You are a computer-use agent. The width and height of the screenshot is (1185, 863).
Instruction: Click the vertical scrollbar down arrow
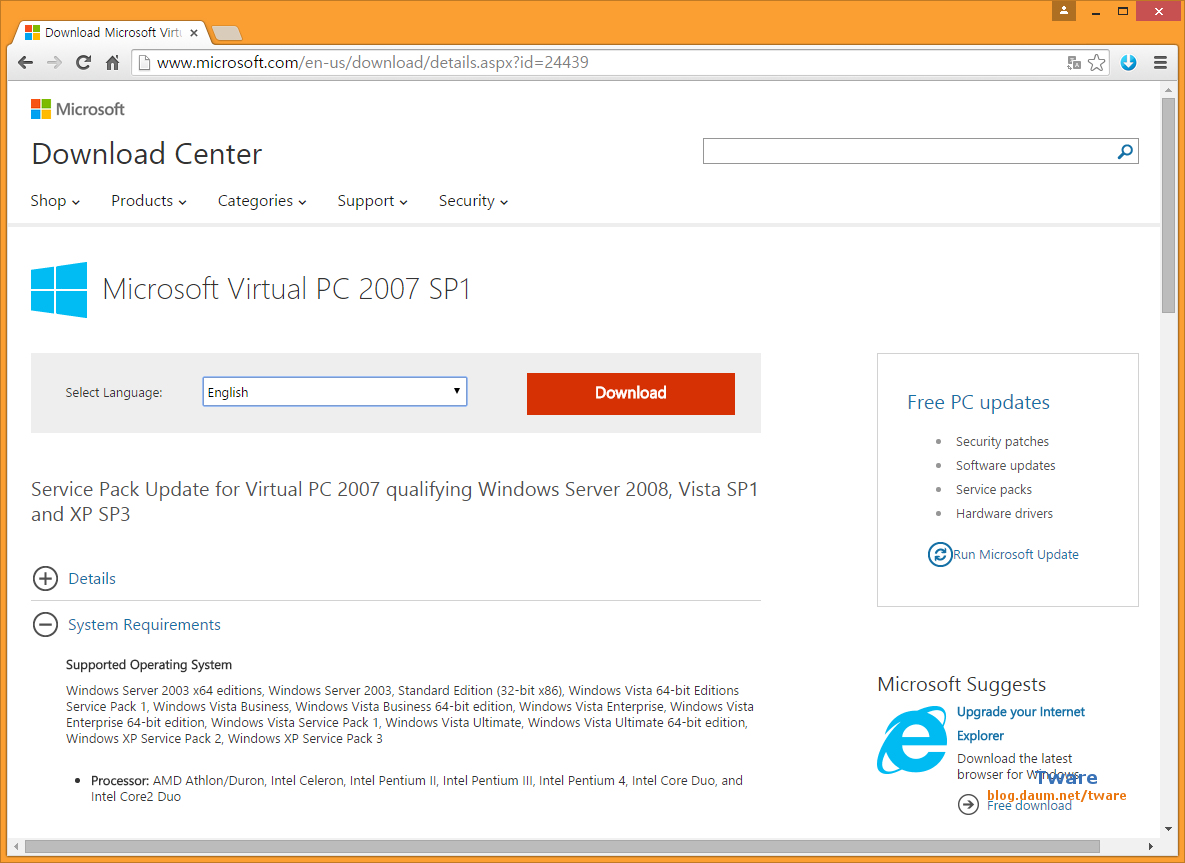(x=1168, y=829)
